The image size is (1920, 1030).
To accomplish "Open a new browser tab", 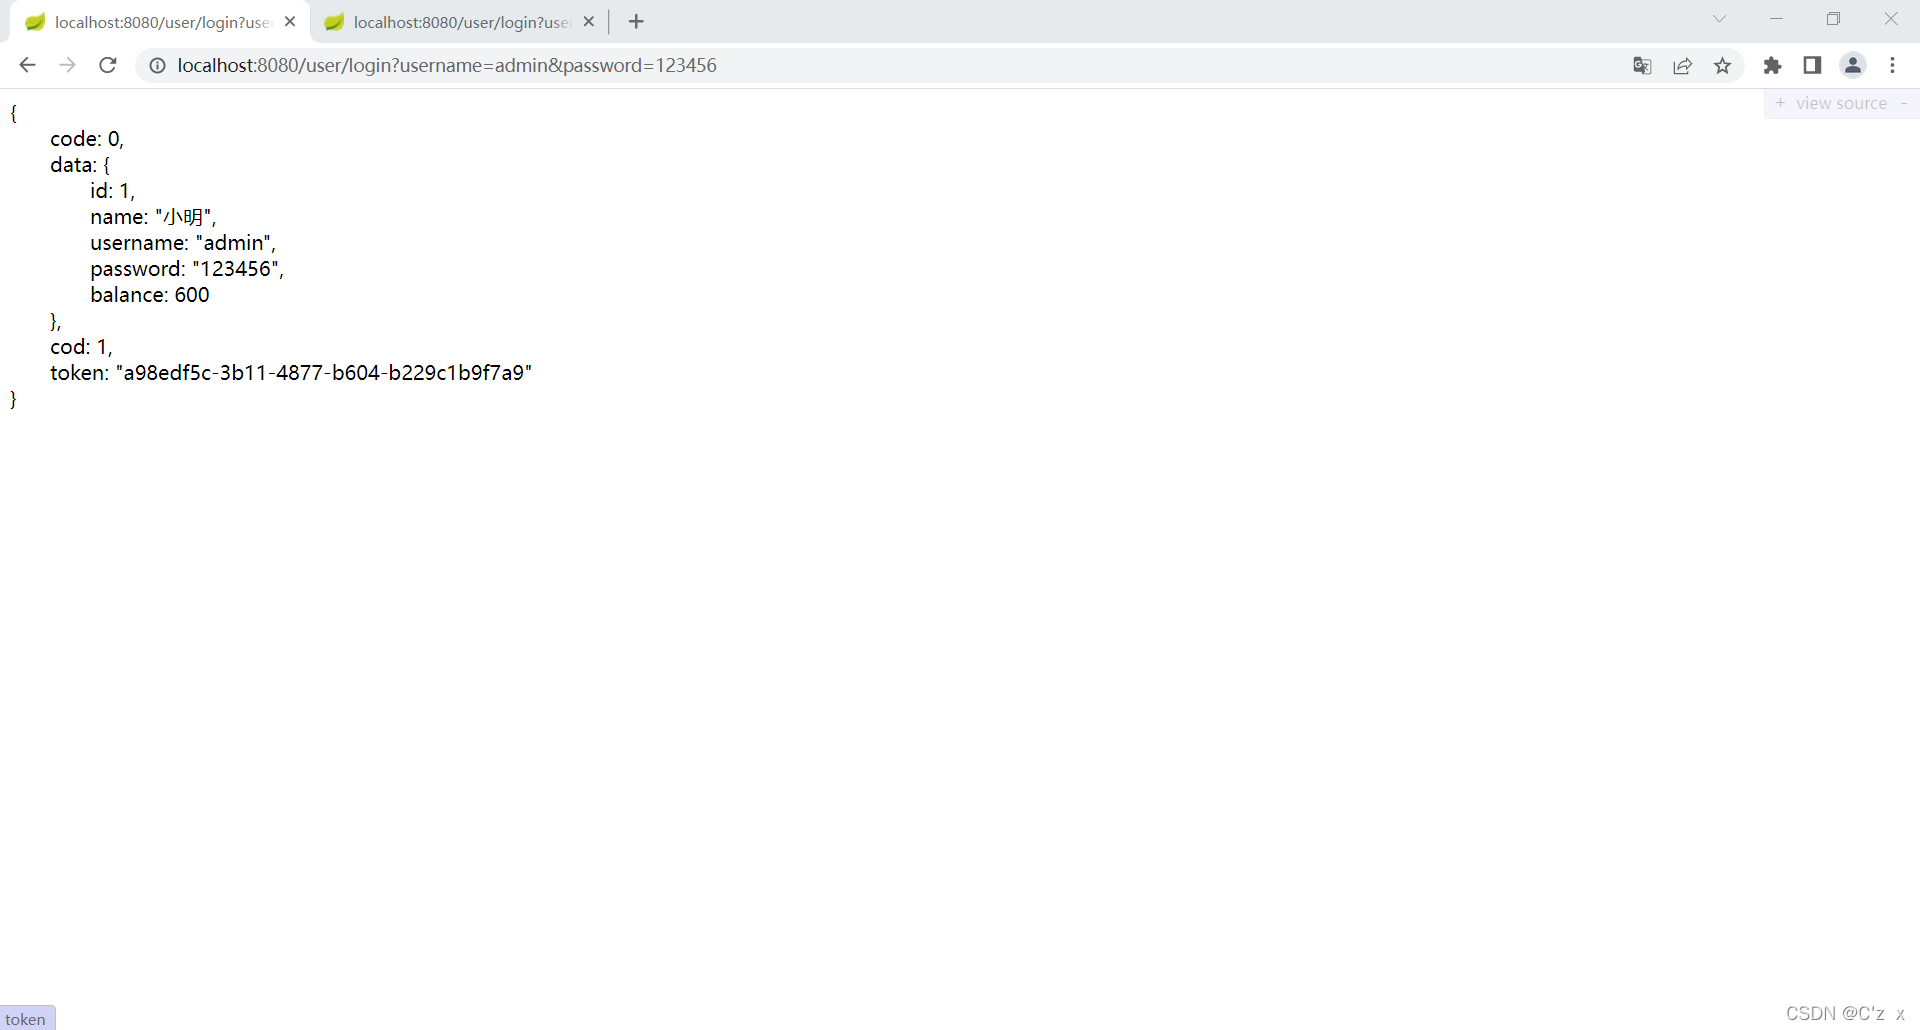I will pyautogui.click(x=636, y=21).
